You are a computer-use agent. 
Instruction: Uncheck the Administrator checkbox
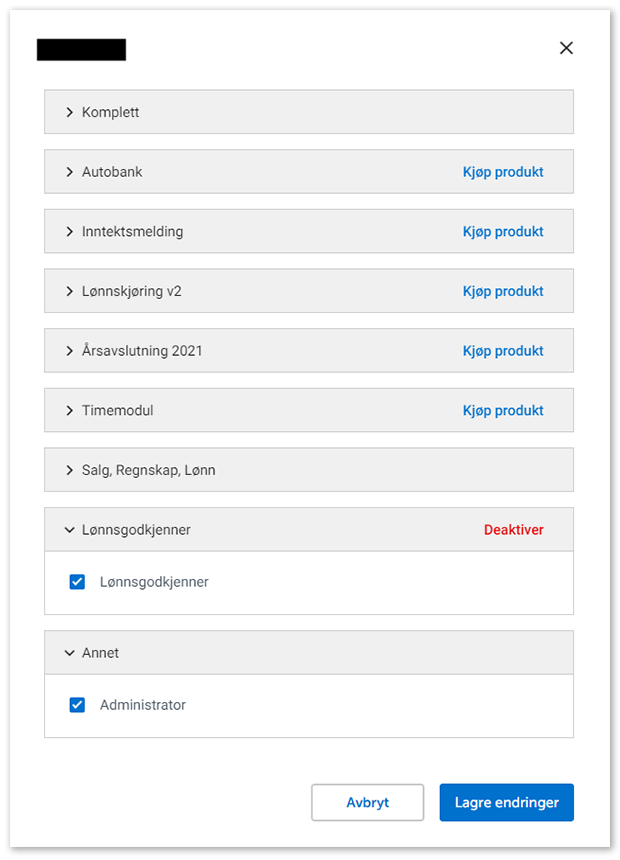77,705
